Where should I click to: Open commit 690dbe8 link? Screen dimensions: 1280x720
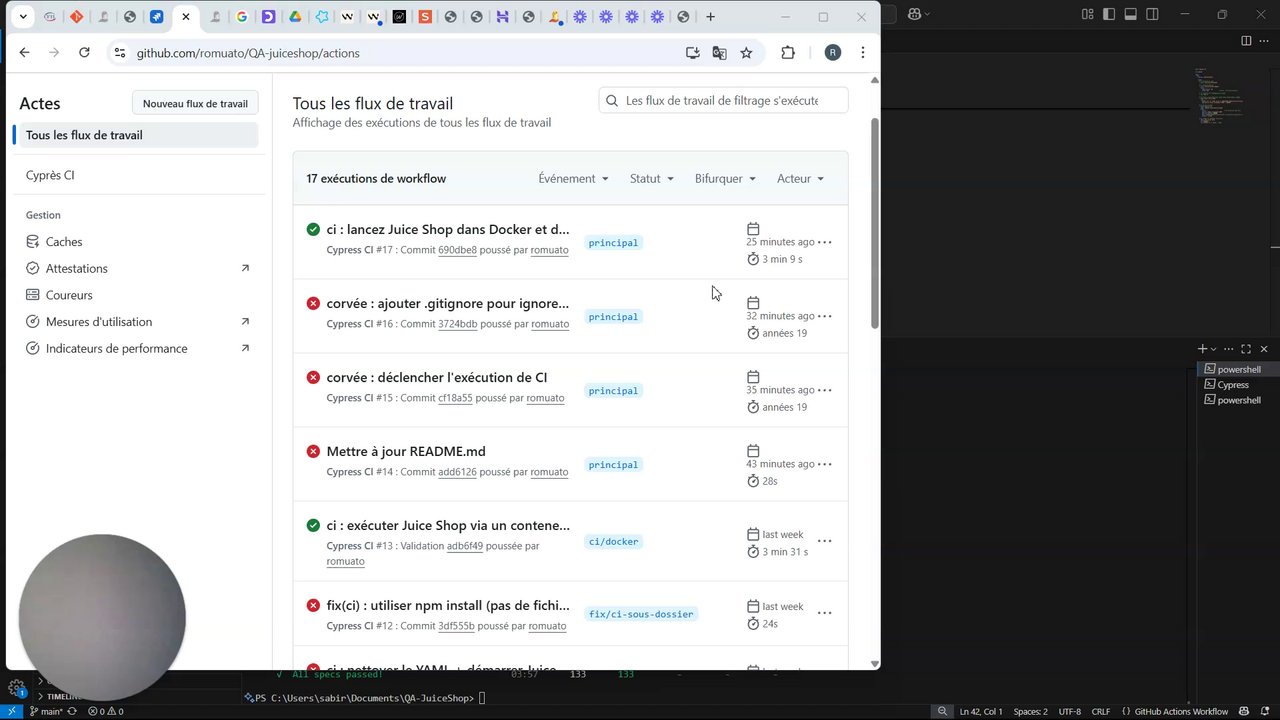[457, 250]
